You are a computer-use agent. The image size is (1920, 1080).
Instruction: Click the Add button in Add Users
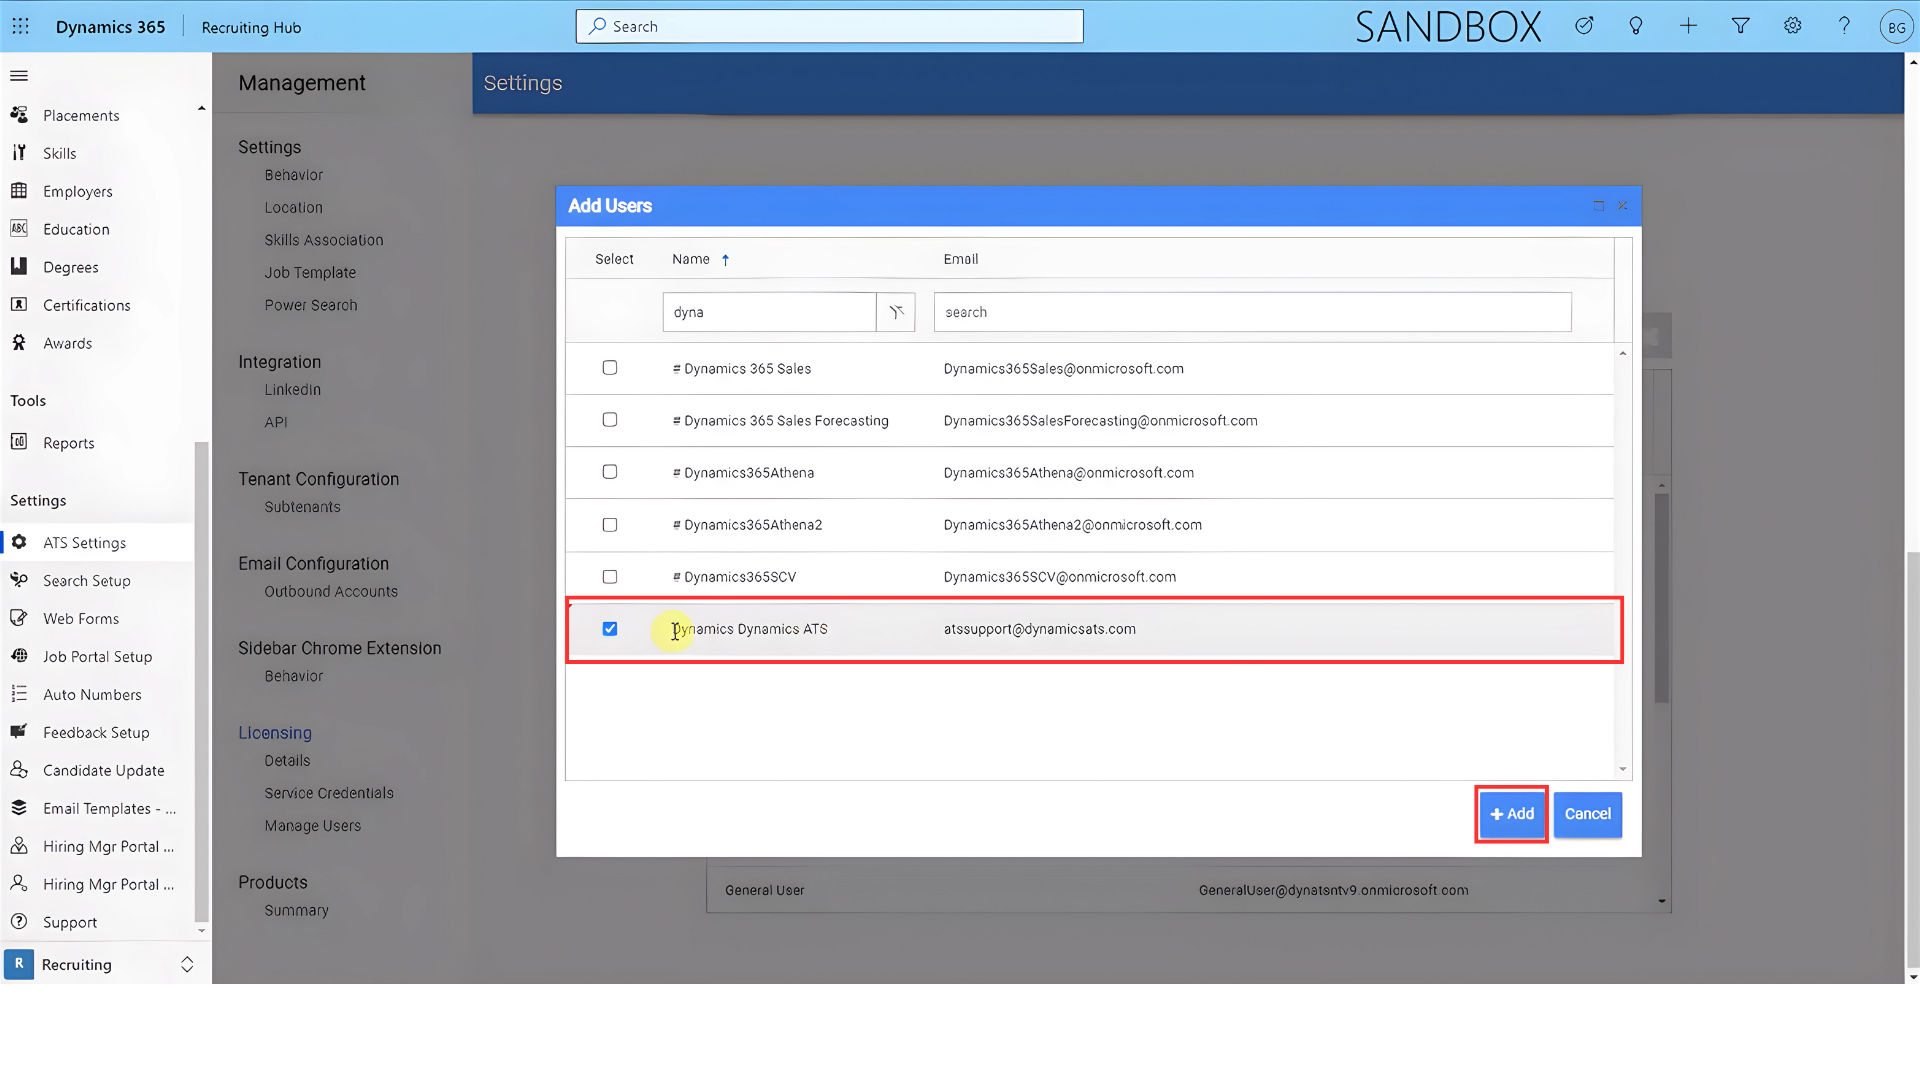click(1512, 814)
